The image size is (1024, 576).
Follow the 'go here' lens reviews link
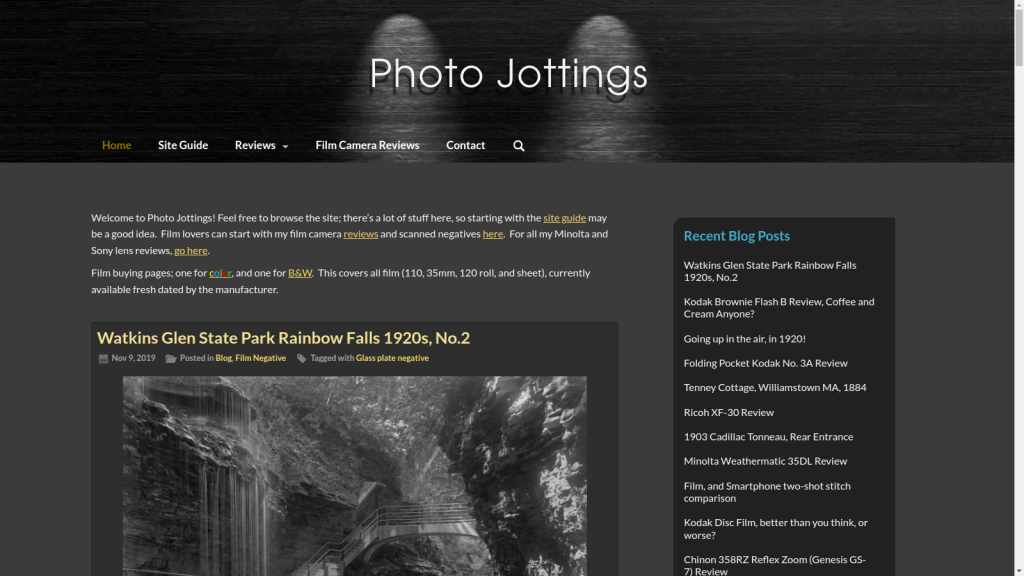pos(191,250)
